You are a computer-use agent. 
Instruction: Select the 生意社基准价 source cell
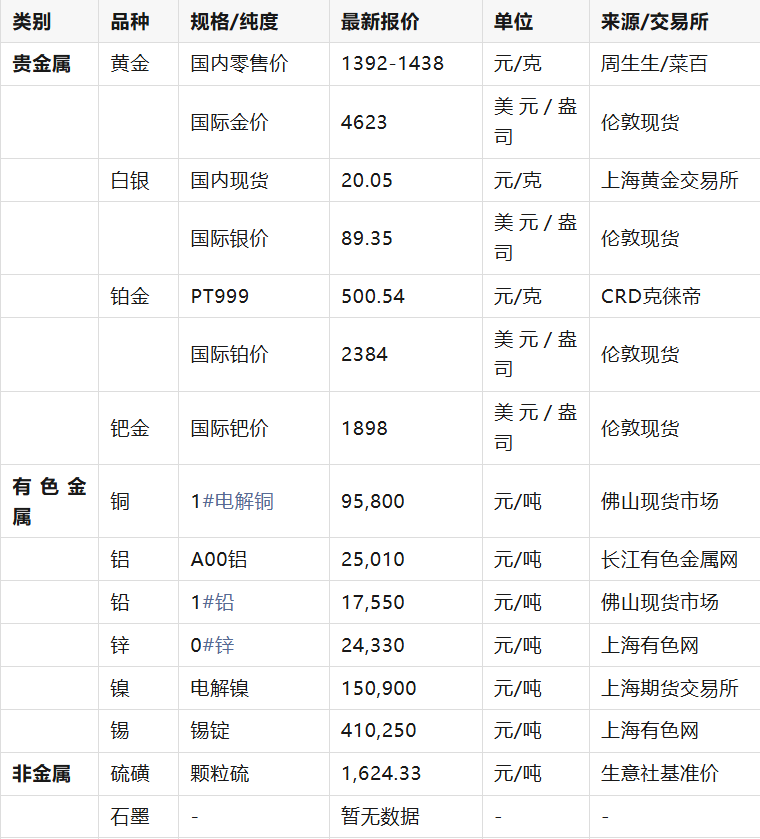point(659,774)
